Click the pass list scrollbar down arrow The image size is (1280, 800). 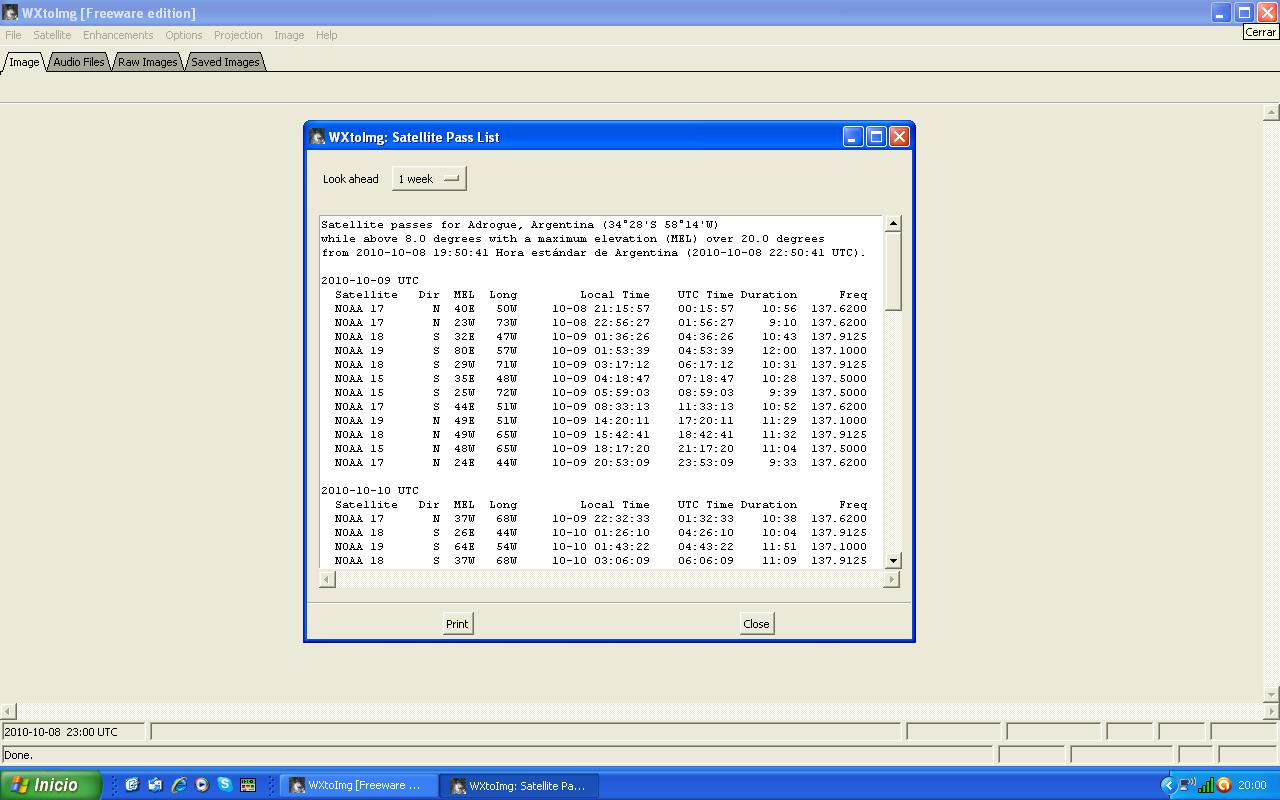pyautogui.click(x=893, y=560)
